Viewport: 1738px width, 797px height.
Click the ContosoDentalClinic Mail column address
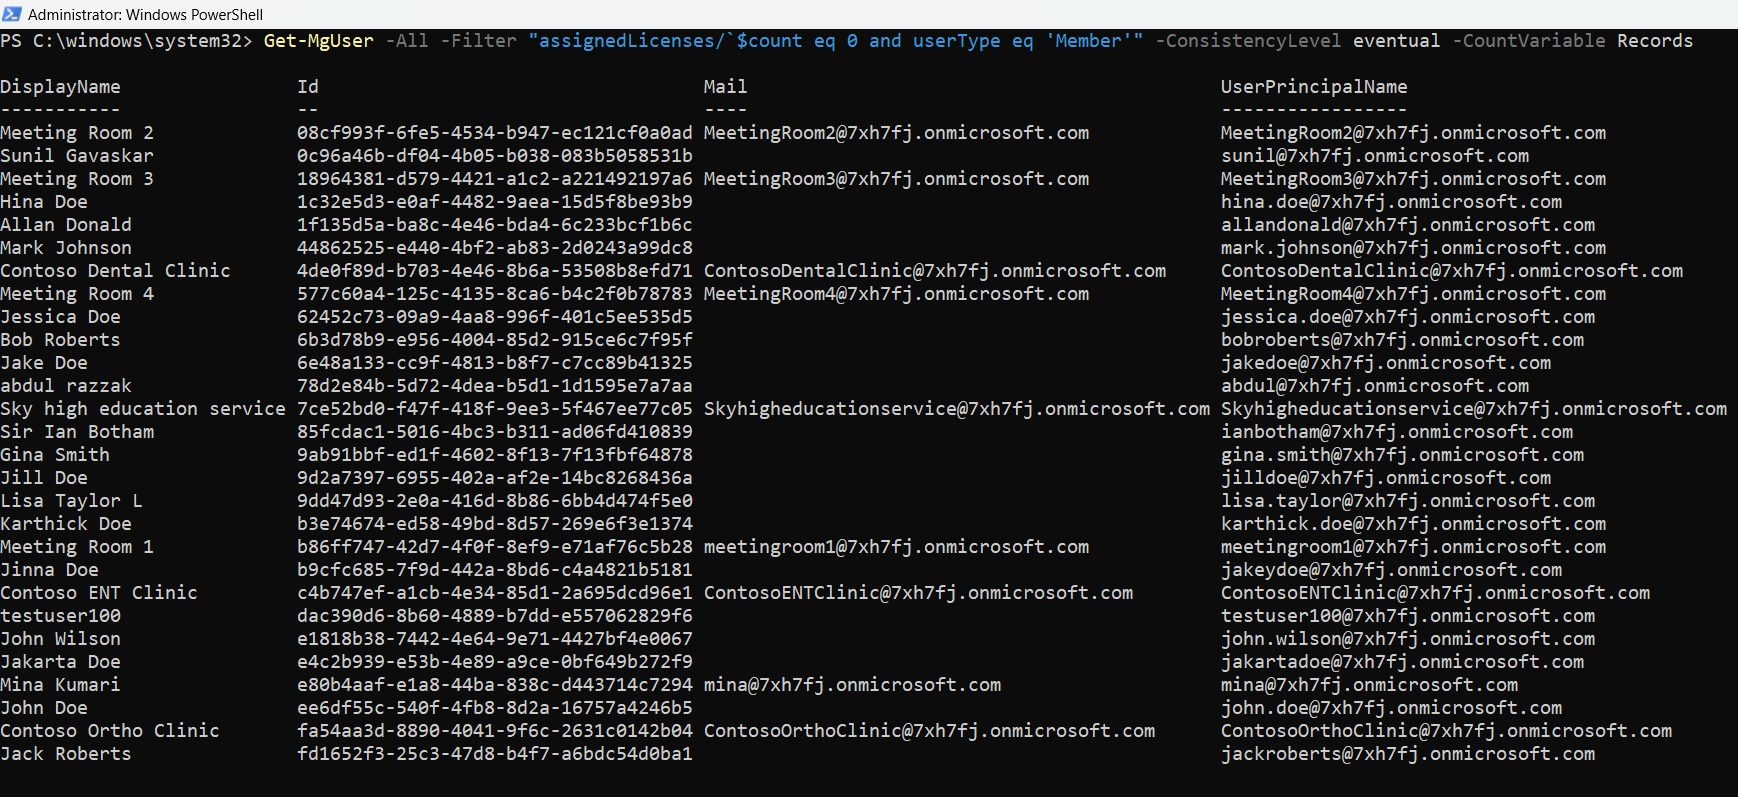point(935,271)
